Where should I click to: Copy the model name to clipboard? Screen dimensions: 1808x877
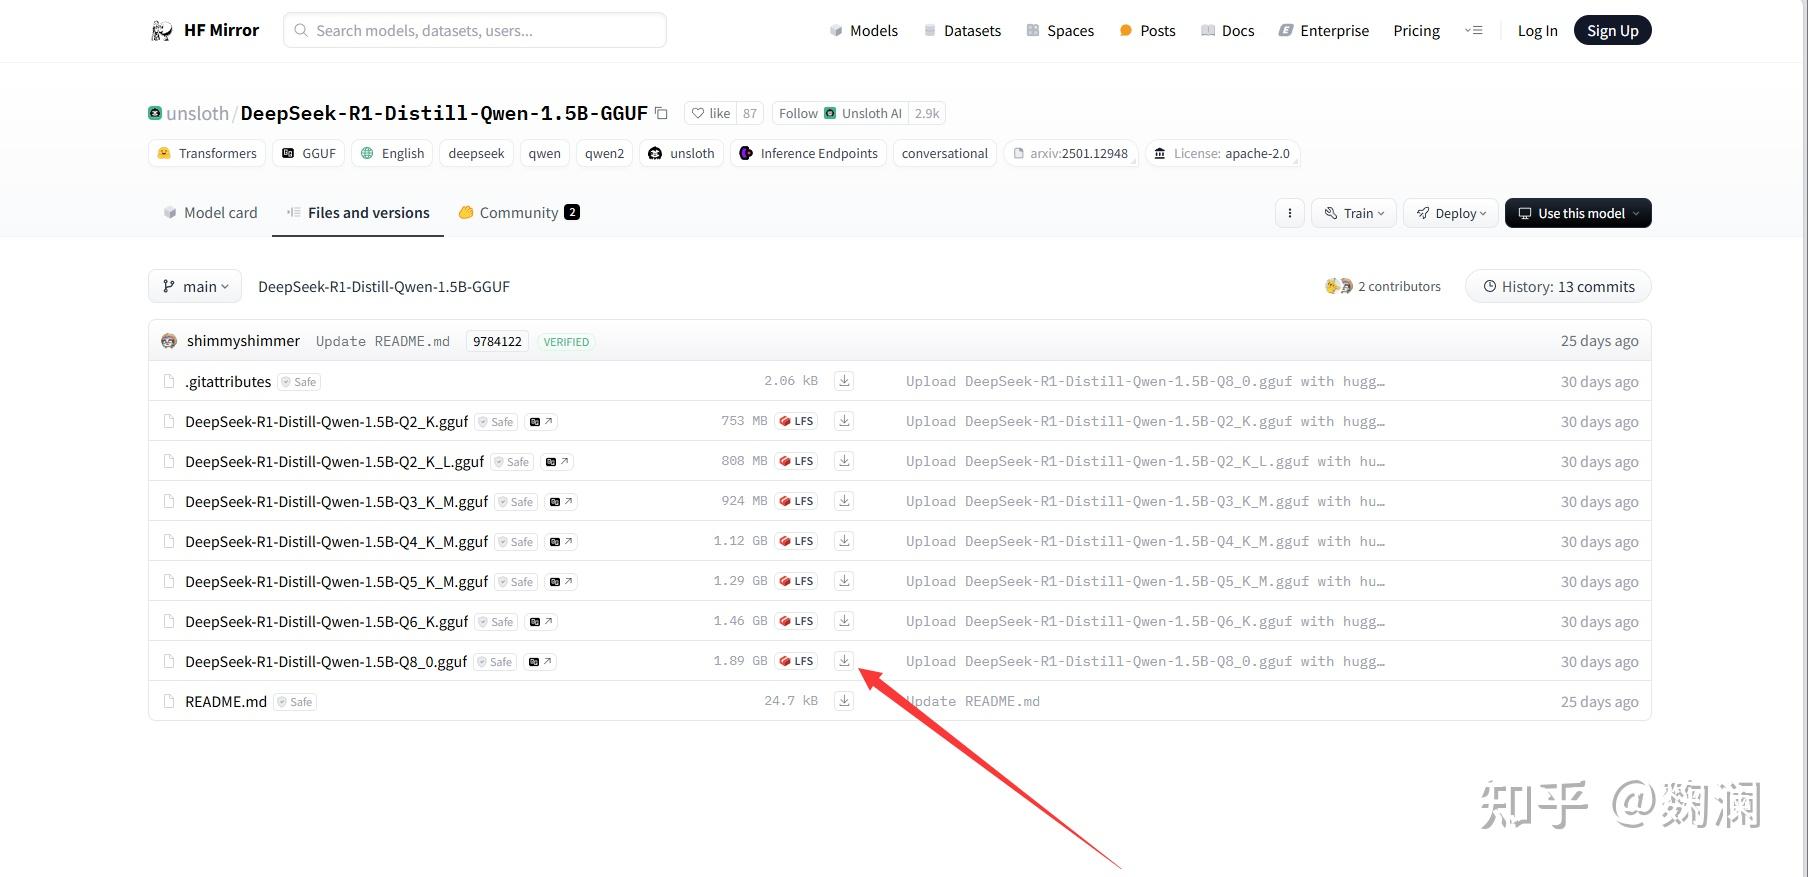[x=661, y=113]
